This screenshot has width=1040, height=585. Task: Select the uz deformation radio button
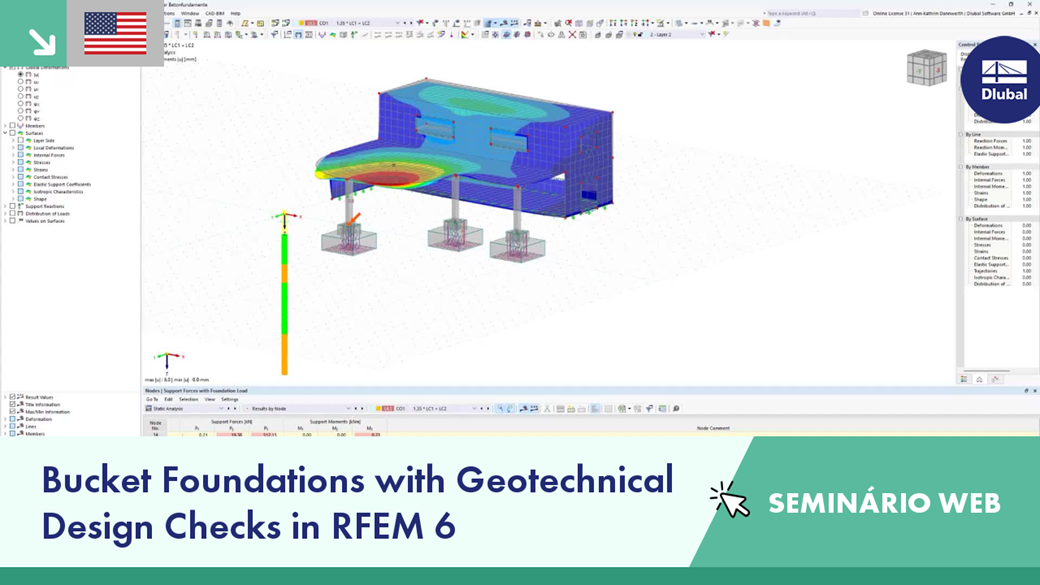pyautogui.click(x=21, y=96)
